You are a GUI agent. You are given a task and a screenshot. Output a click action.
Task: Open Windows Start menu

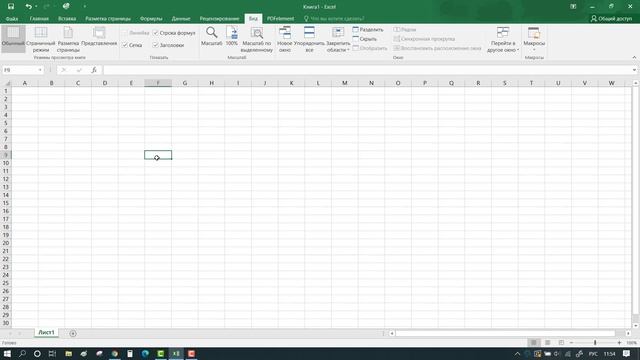[x=7, y=353]
